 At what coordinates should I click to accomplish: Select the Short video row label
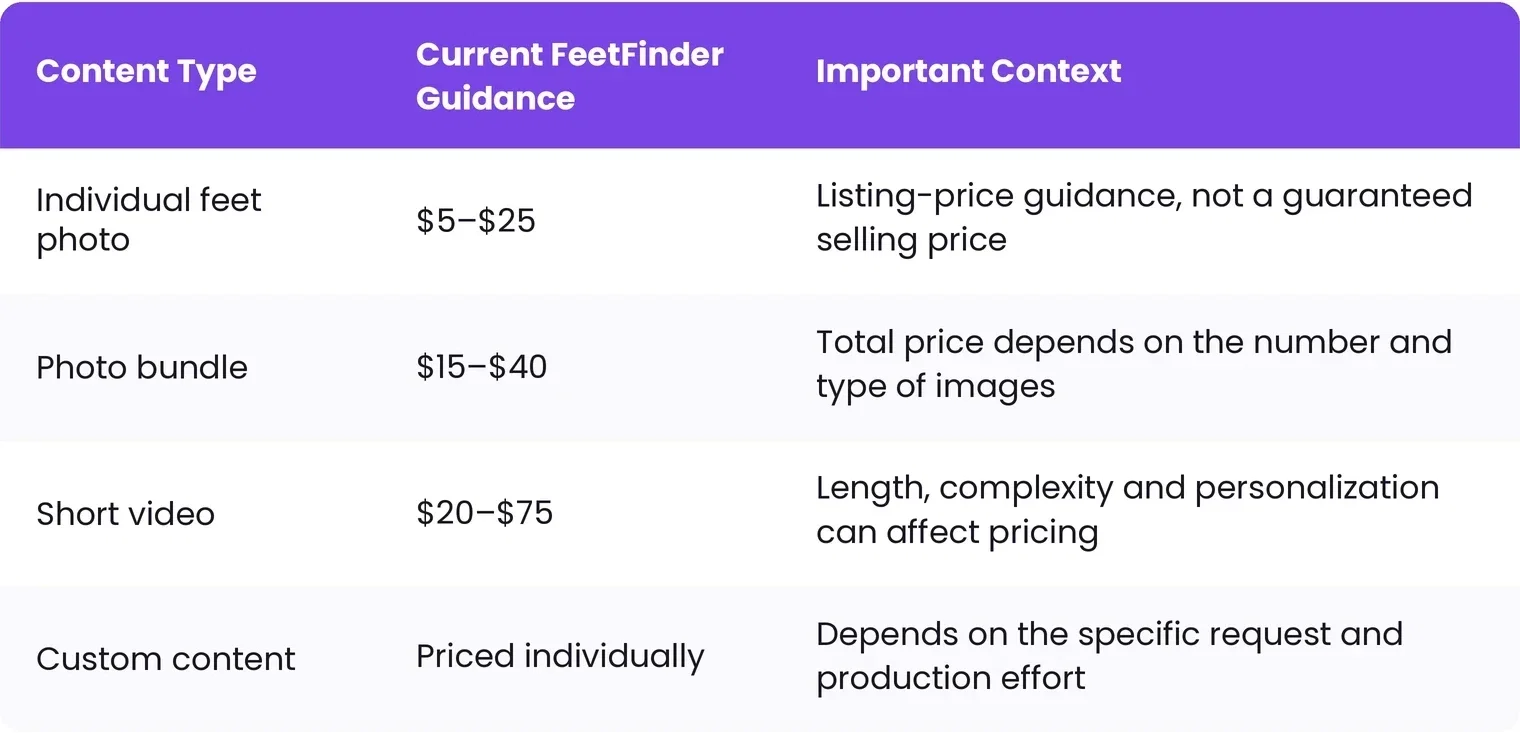(125, 514)
